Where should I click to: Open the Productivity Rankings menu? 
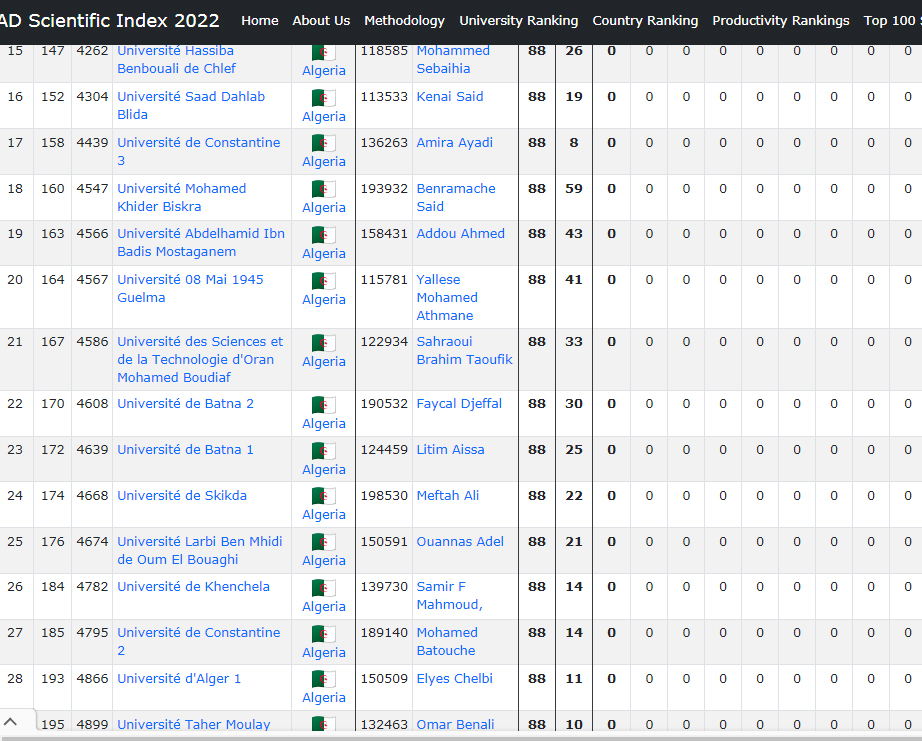(780, 20)
